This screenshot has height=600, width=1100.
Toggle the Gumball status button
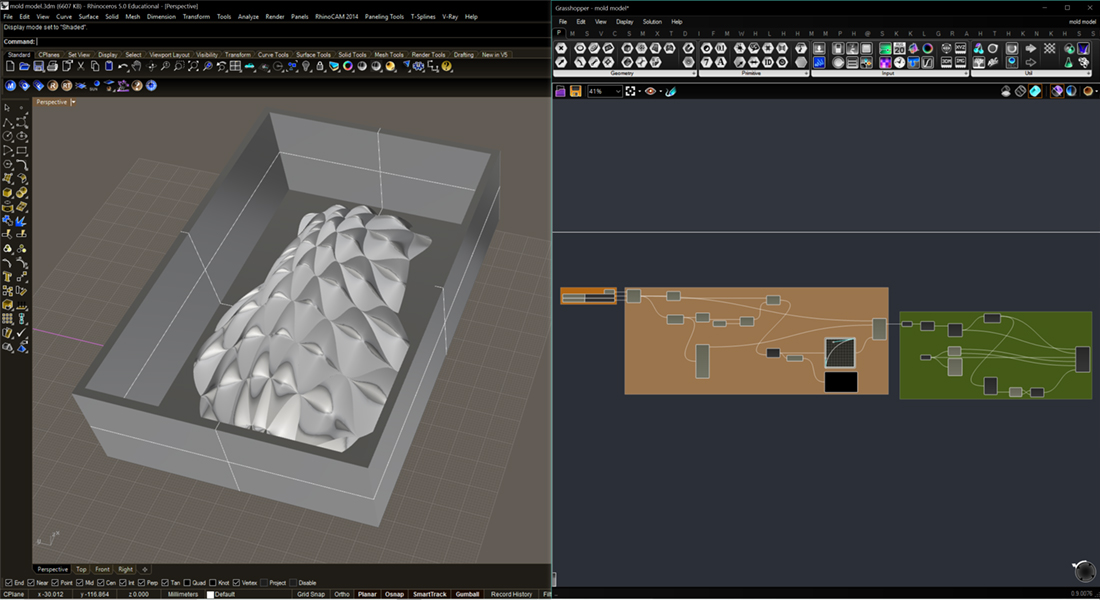click(x=467, y=594)
